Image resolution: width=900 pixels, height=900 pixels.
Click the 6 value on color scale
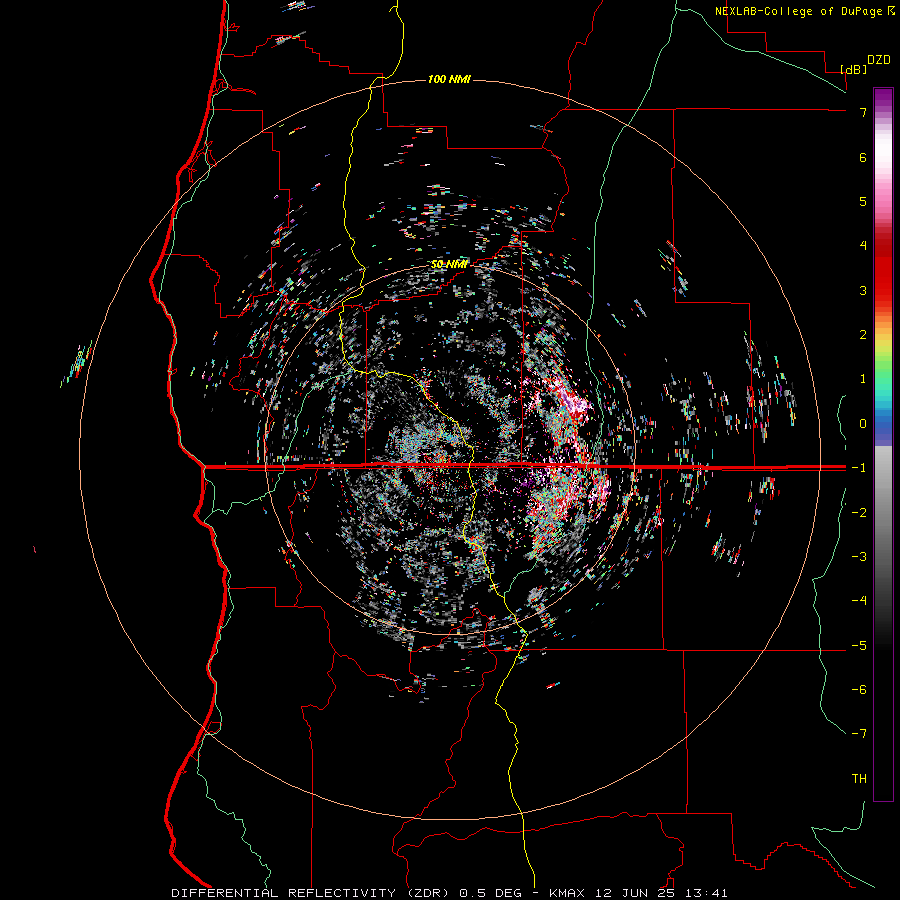[x=863, y=157]
